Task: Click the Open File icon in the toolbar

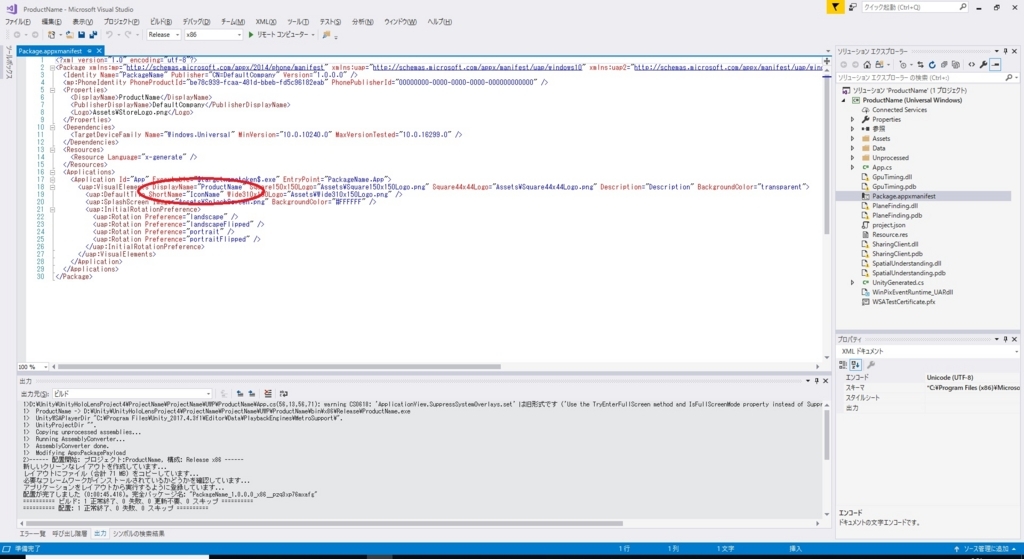Action: [x=69, y=35]
